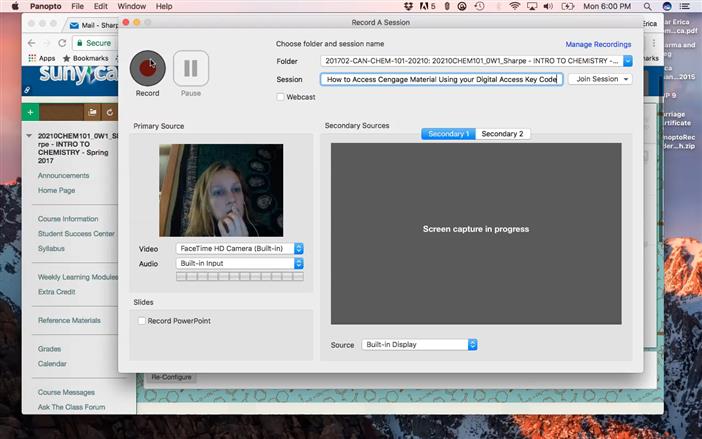Click the audio input level meter
The image size is (702, 439).
(239, 277)
